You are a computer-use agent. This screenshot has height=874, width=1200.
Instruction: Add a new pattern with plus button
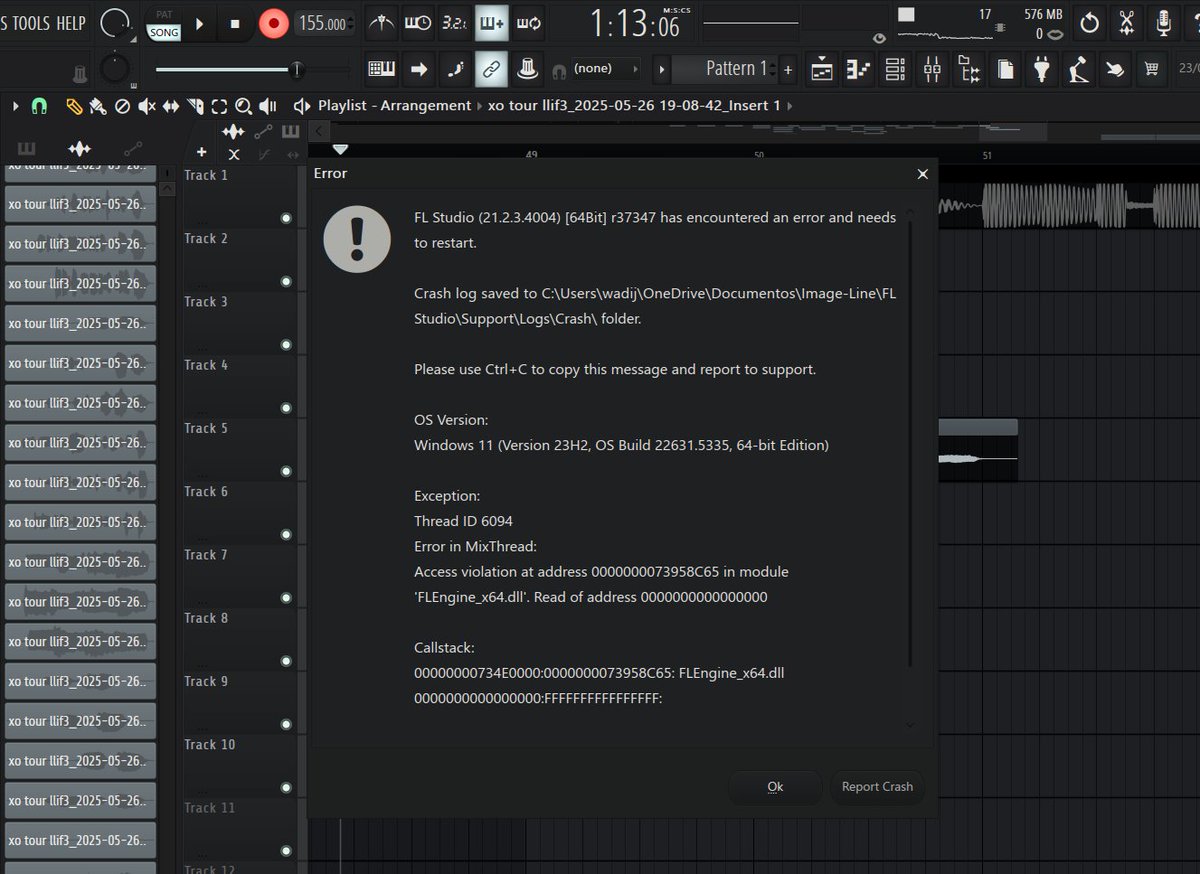pos(788,69)
